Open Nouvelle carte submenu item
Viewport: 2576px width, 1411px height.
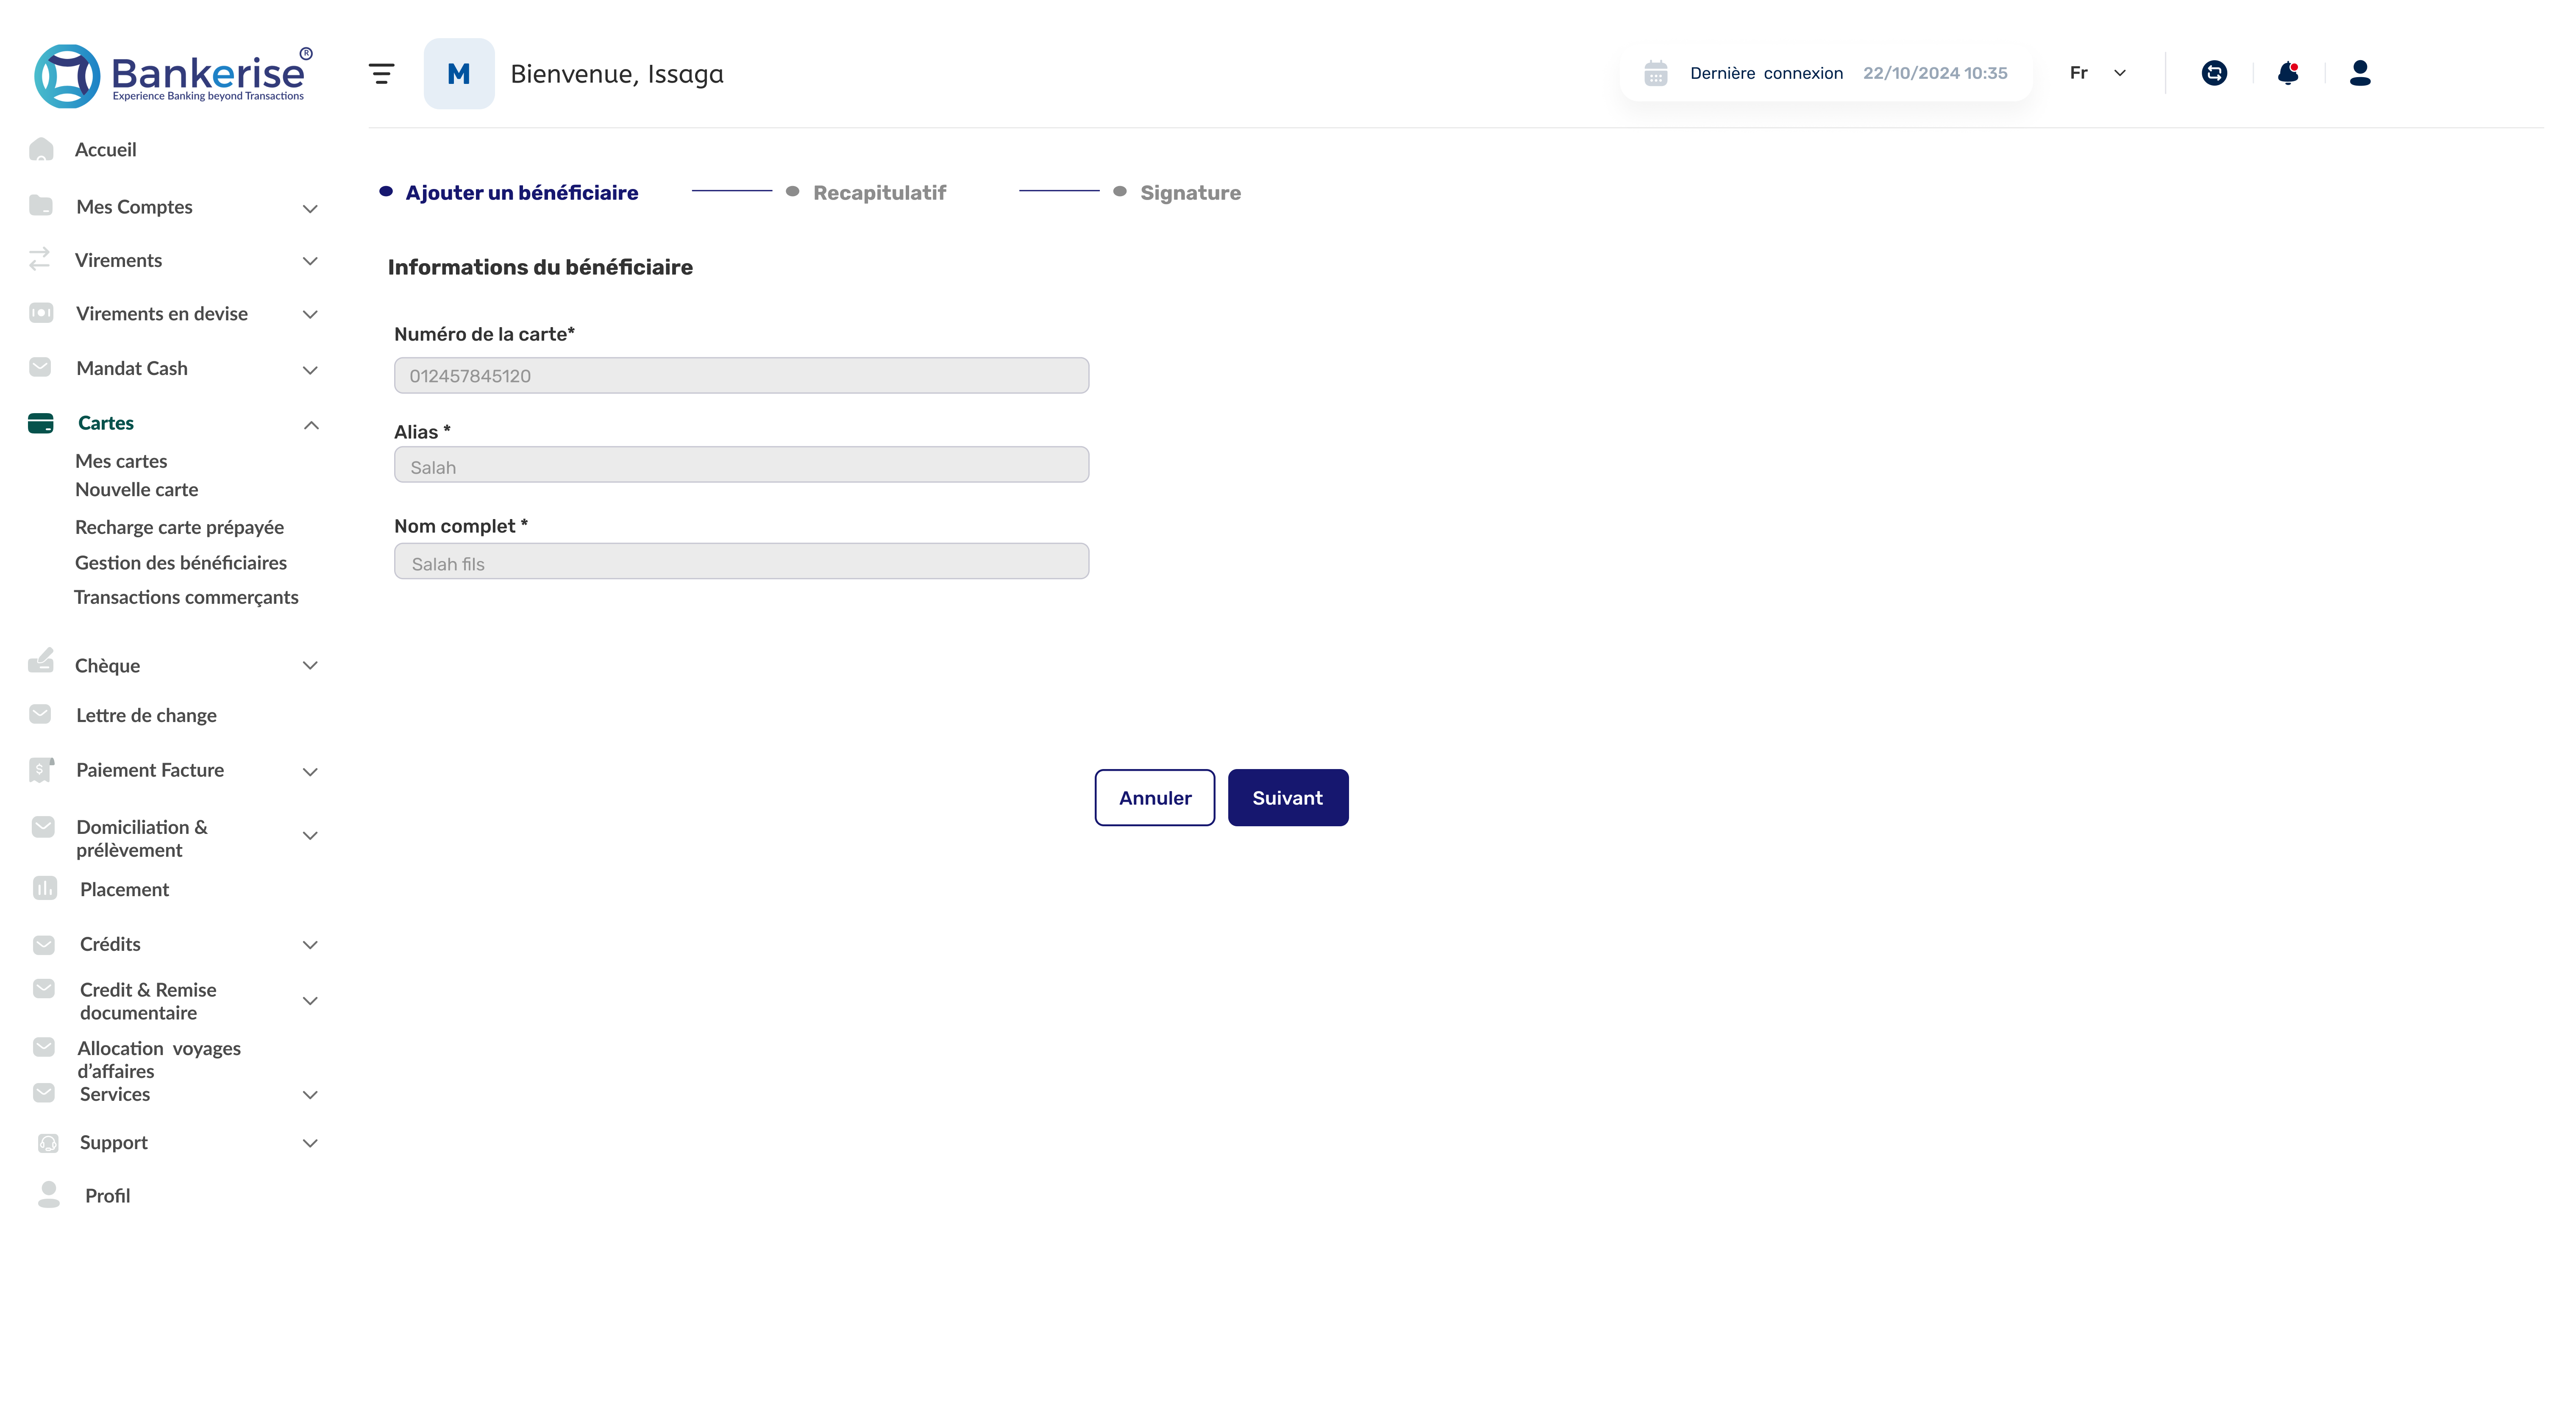pos(137,489)
